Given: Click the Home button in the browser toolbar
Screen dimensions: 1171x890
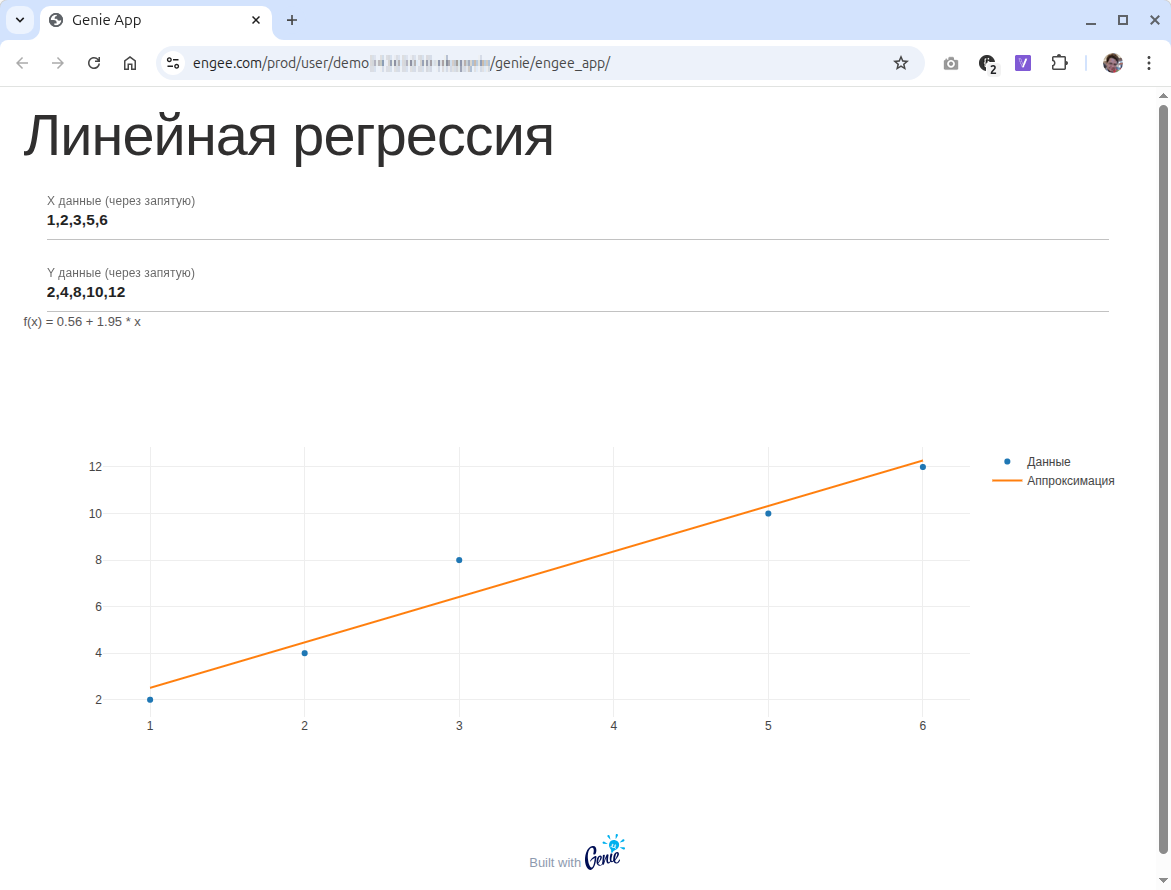Looking at the screenshot, I should click(x=130, y=62).
